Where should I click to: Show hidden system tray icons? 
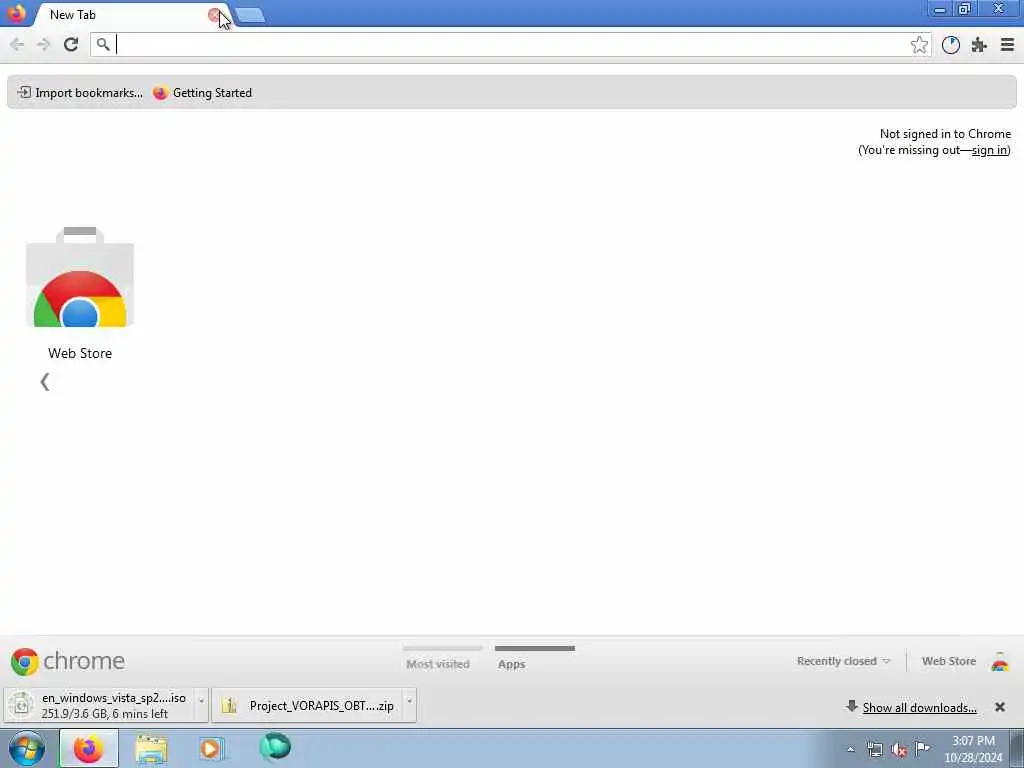(x=850, y=750)
